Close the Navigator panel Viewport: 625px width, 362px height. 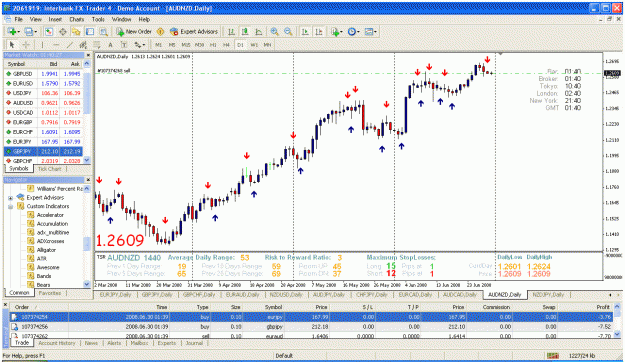pos(88,180)
